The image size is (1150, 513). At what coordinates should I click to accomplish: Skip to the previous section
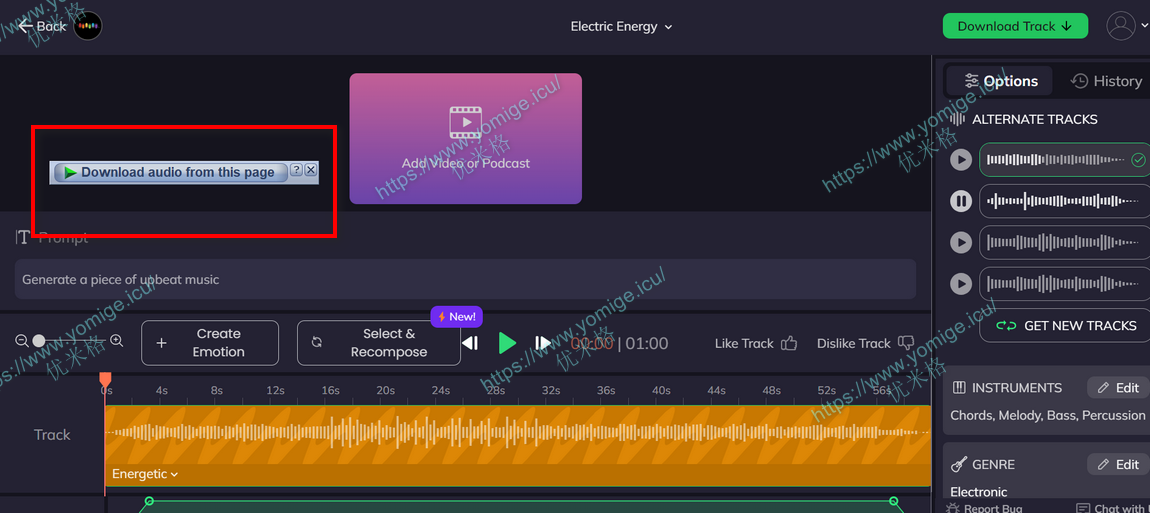470,343
